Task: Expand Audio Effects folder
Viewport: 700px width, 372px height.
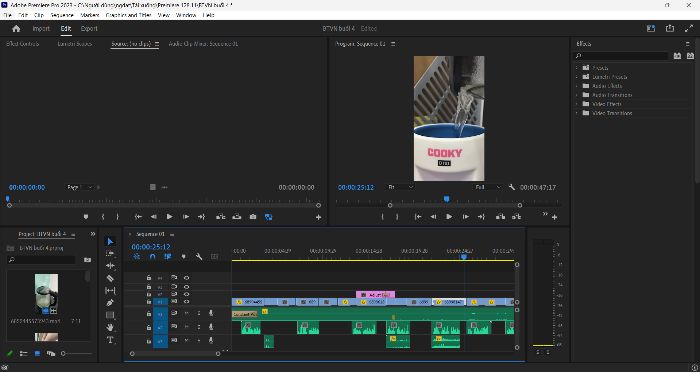Action: point(576,86)
